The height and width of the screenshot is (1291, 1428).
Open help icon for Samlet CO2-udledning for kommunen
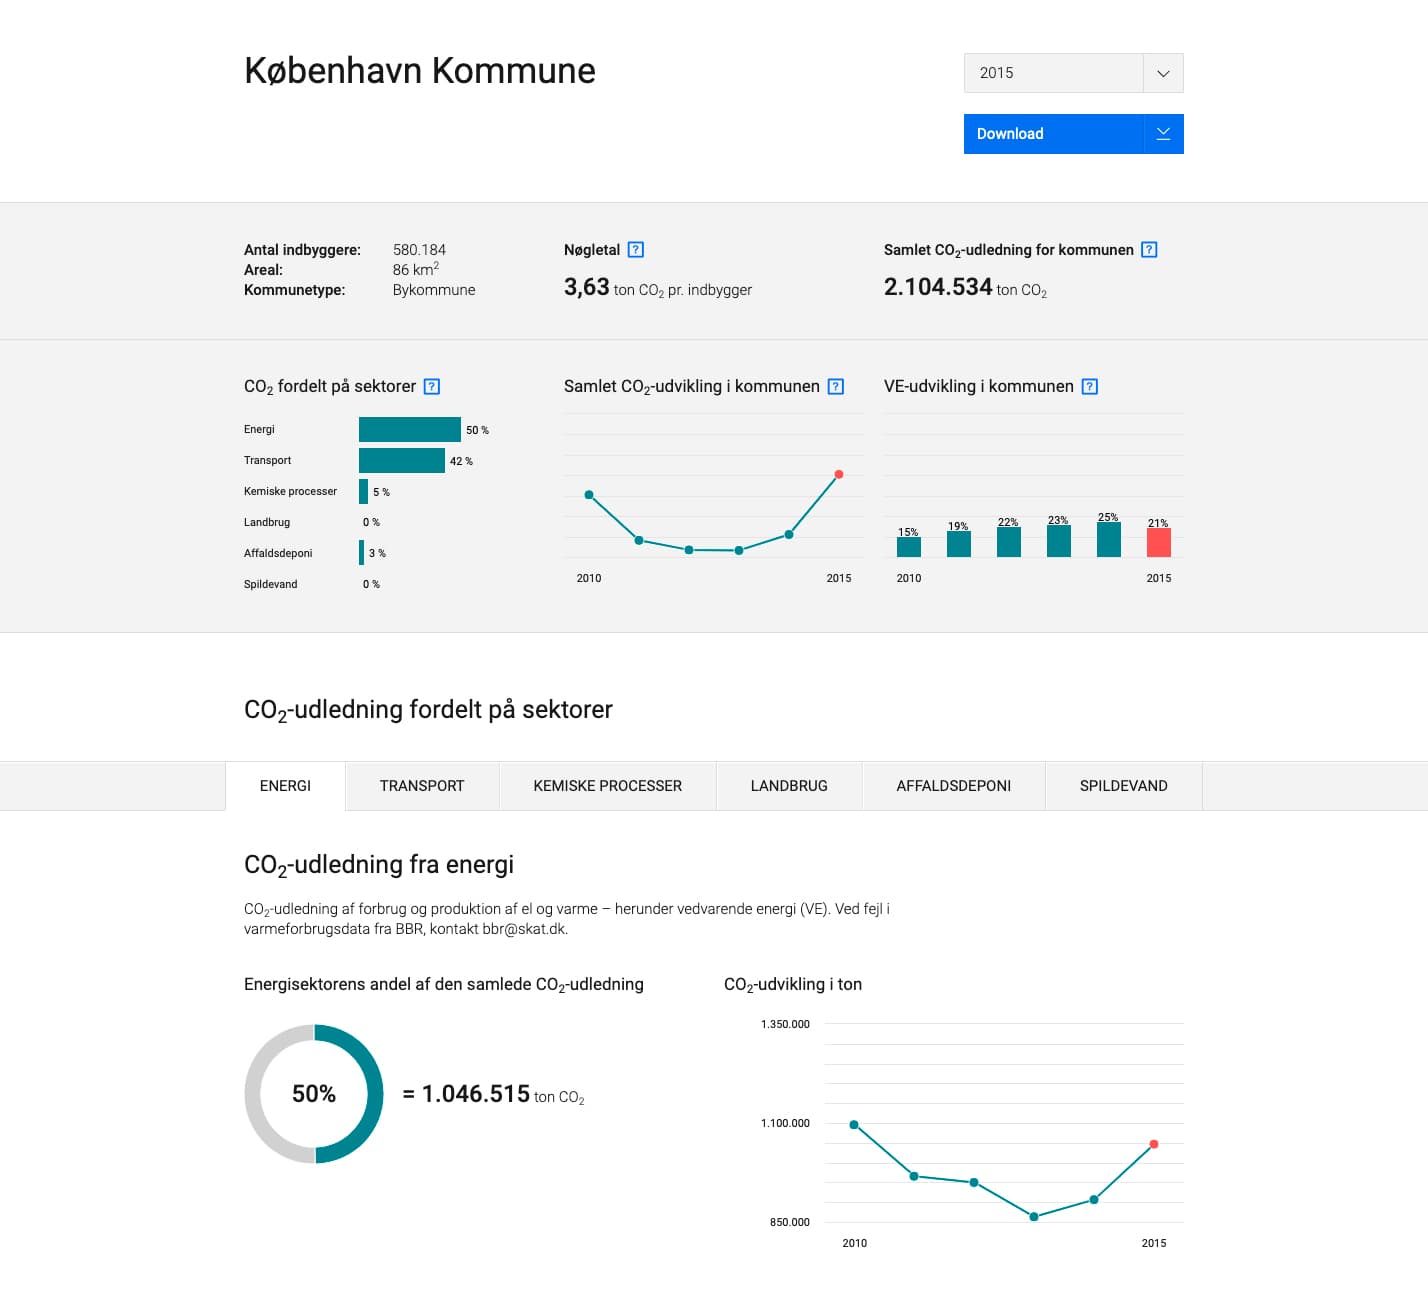(x=1149, y=250)
